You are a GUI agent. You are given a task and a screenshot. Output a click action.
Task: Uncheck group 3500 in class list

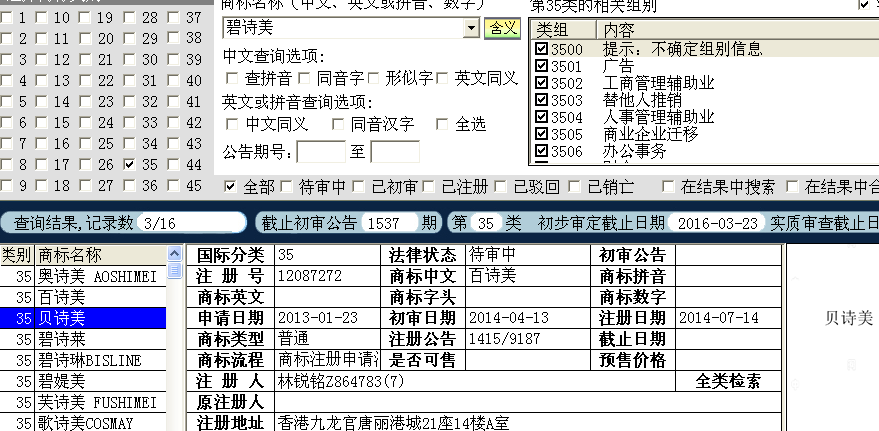[541, 49]
